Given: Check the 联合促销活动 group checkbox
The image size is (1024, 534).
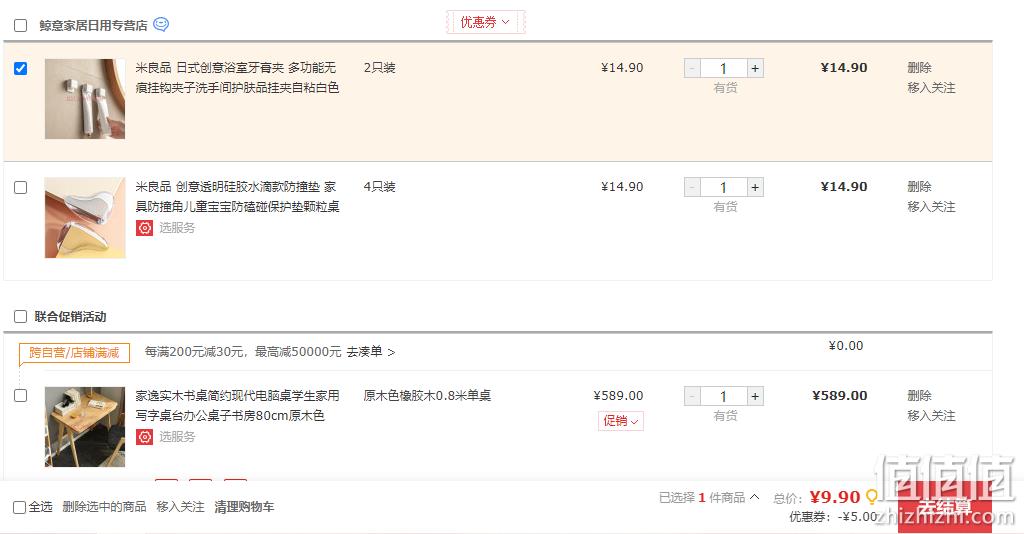Looking at the screenshot, I should (x=20, y=317).
